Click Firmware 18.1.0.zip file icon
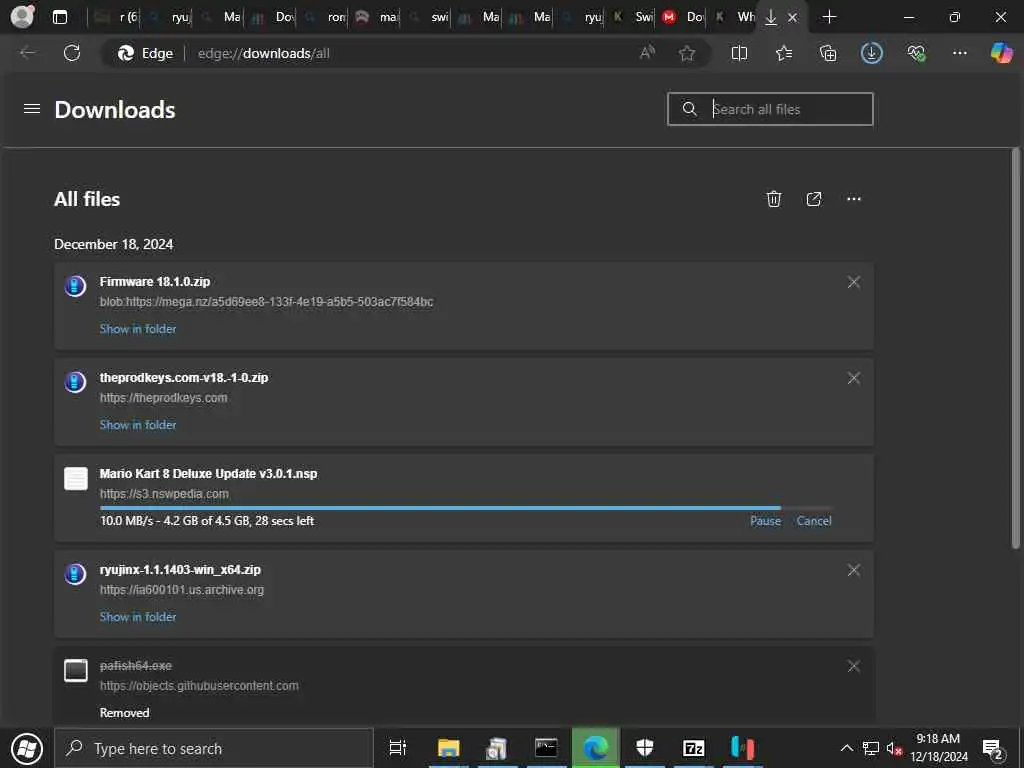This screenshot has width=1024, height=768. pyautogui.click(x=75, y=286)
